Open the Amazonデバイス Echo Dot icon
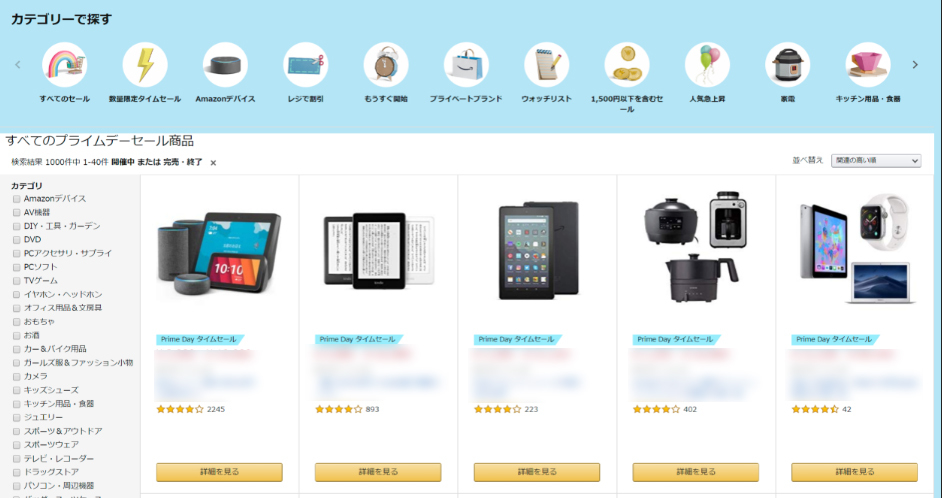Image resolution: width=942 pixels, height=498 pixels. coord(225,65)
